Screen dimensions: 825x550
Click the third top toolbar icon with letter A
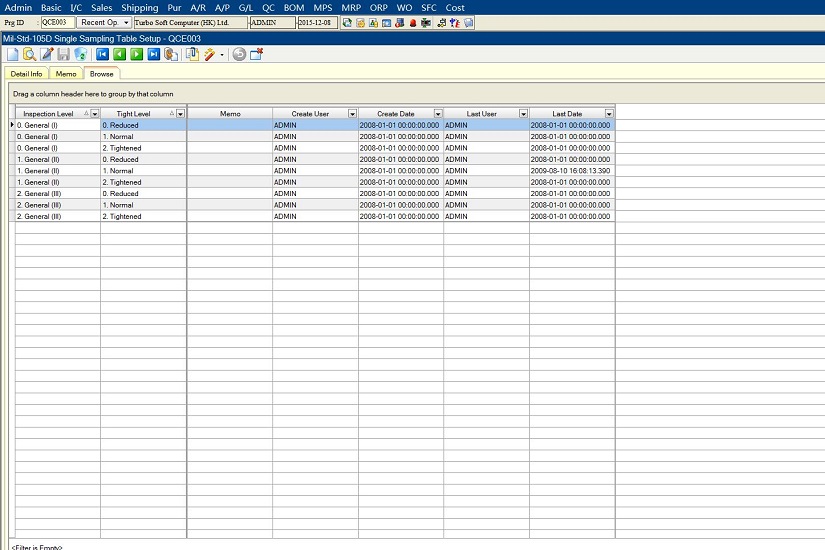tap(374, 23)
